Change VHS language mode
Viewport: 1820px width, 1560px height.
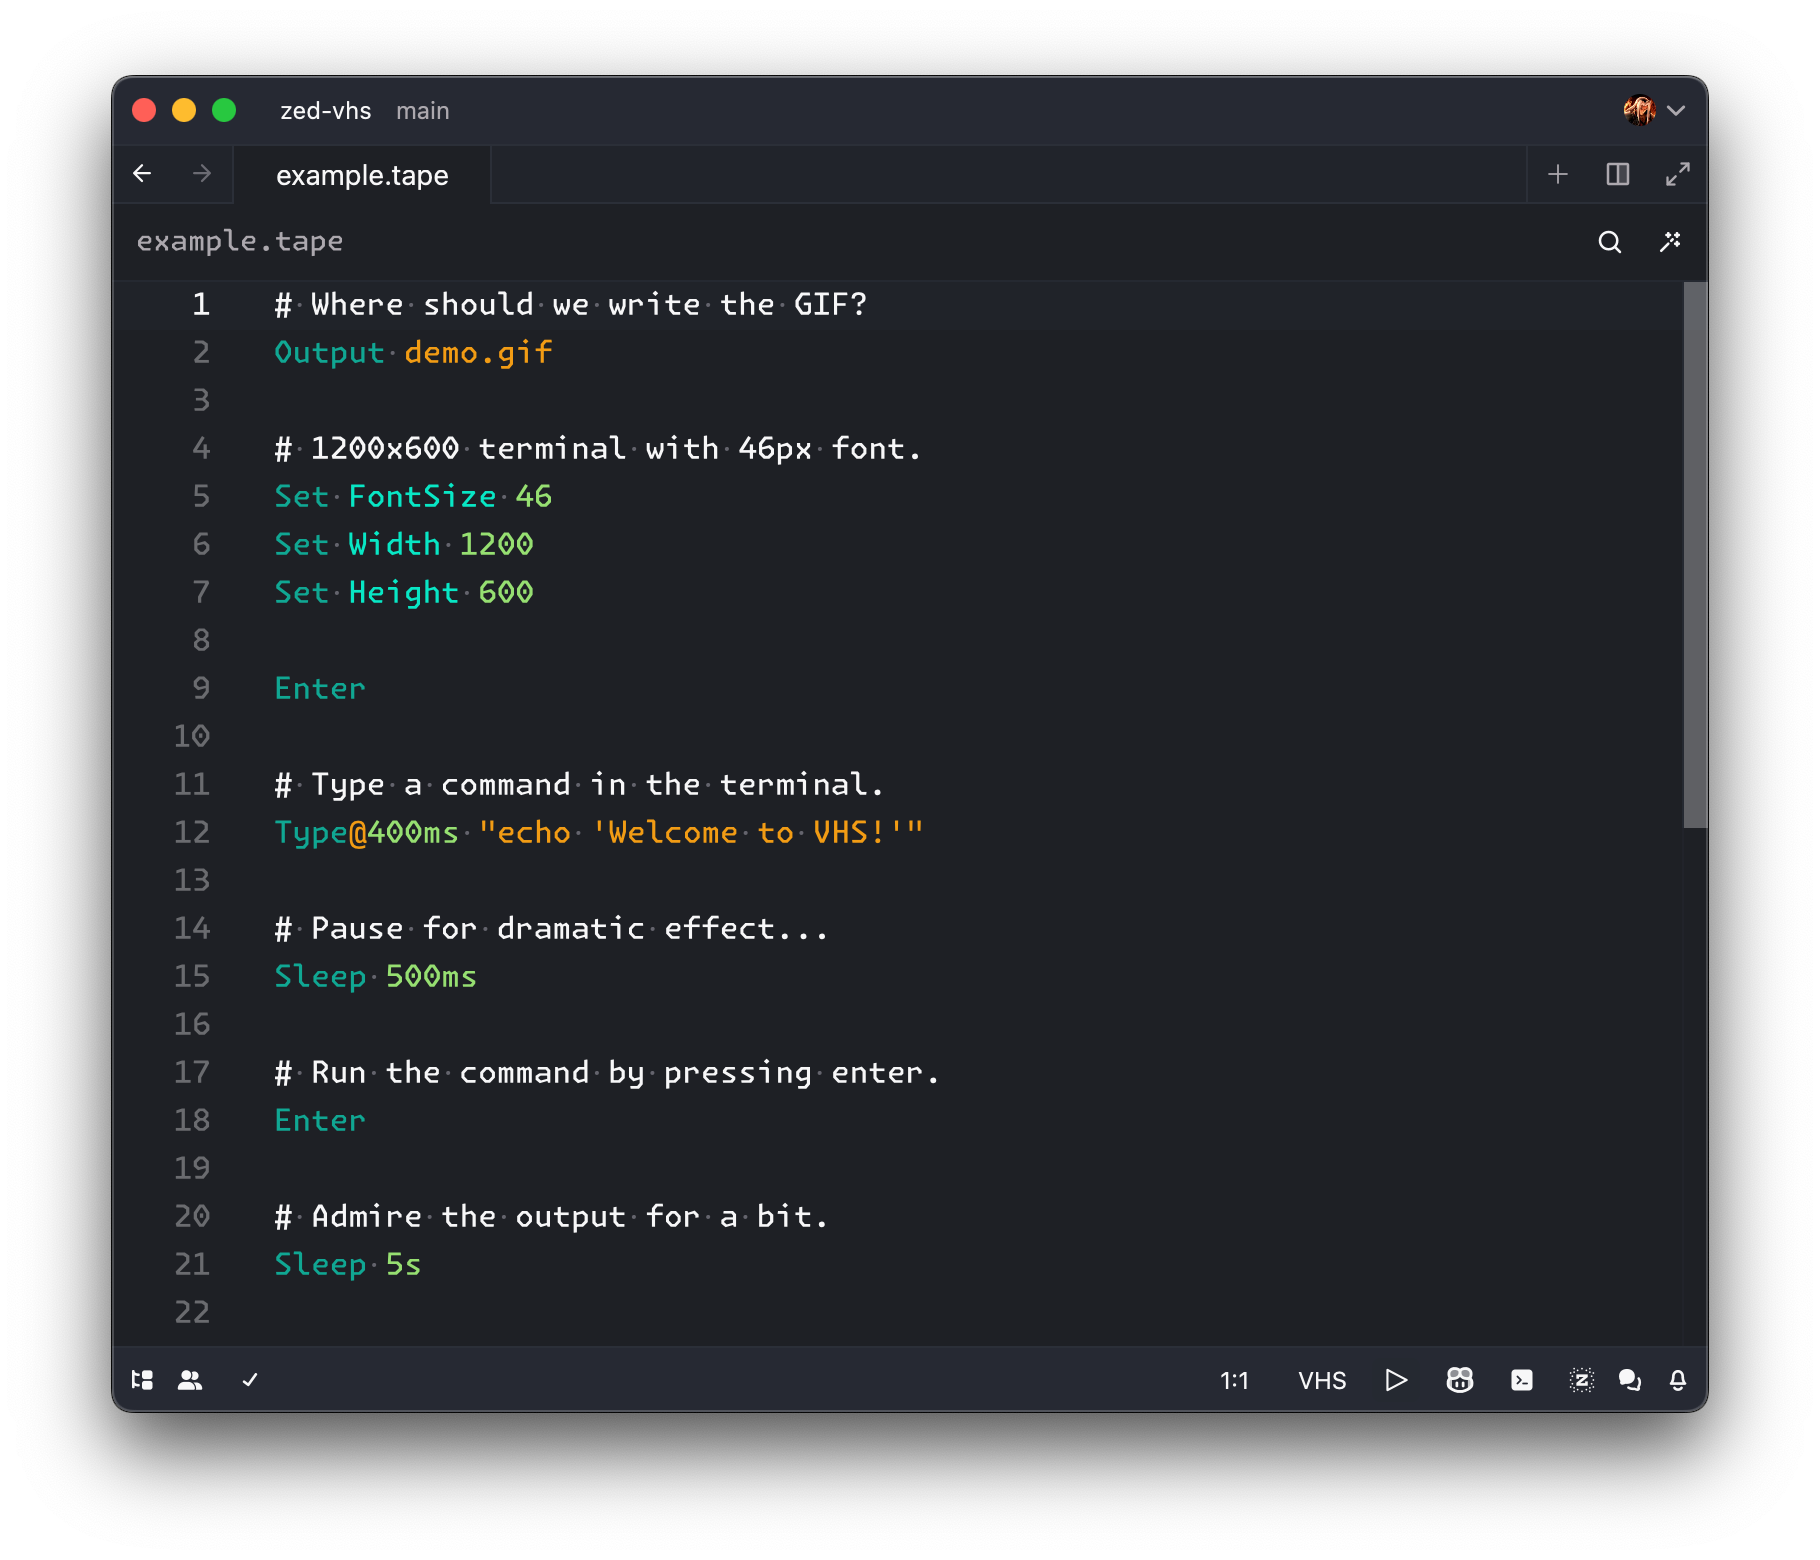pyautogui.click(x=1322, y=1380)
